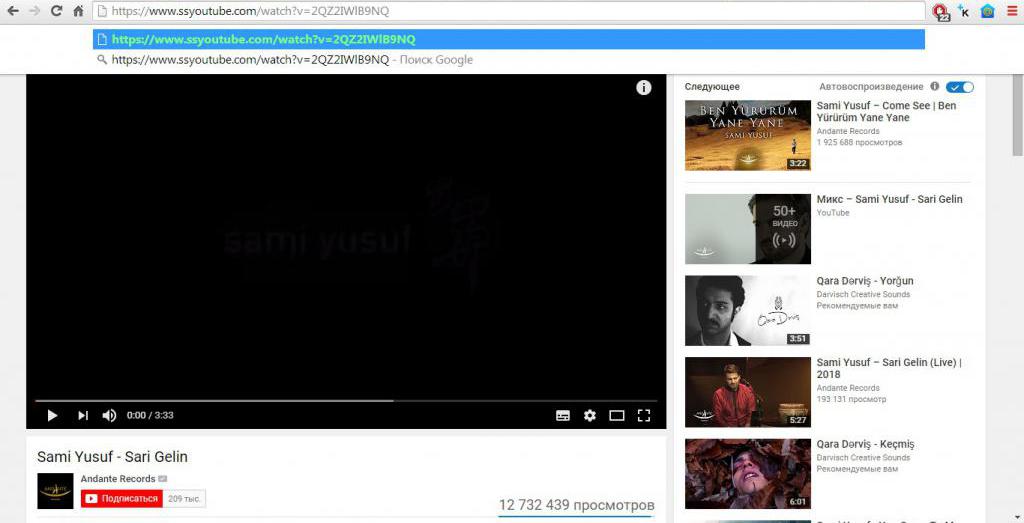Choose the Google search suggestion row
This screenshot has width=1024, height=523.
pyautogui.click(x=509, y=59)
